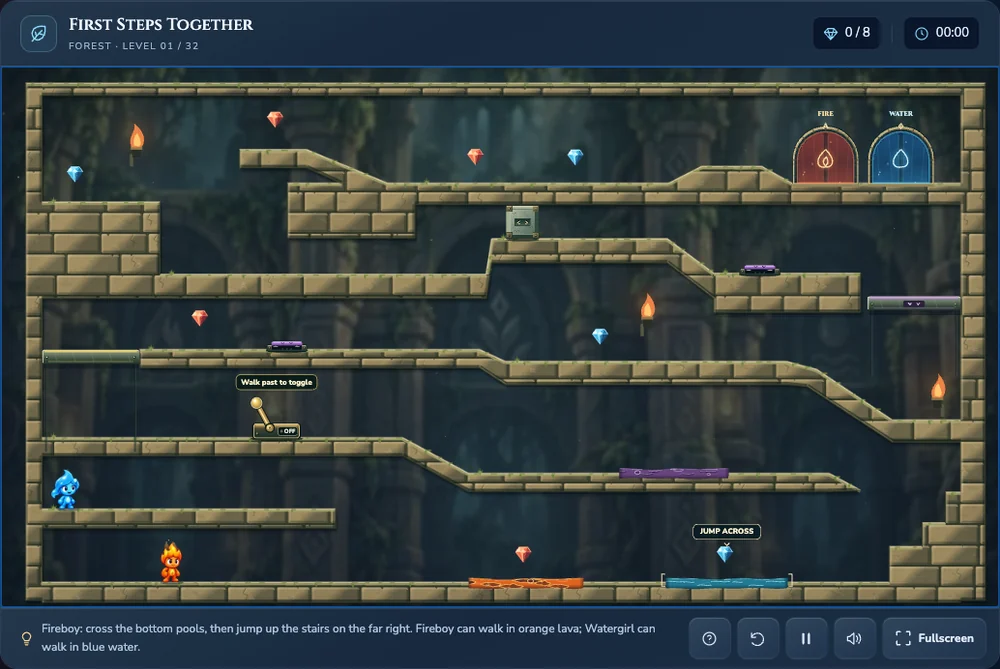Click the Fireboy hint text at bottom
The height and width of the screenshot is (669, 1000).
(348, 638)
